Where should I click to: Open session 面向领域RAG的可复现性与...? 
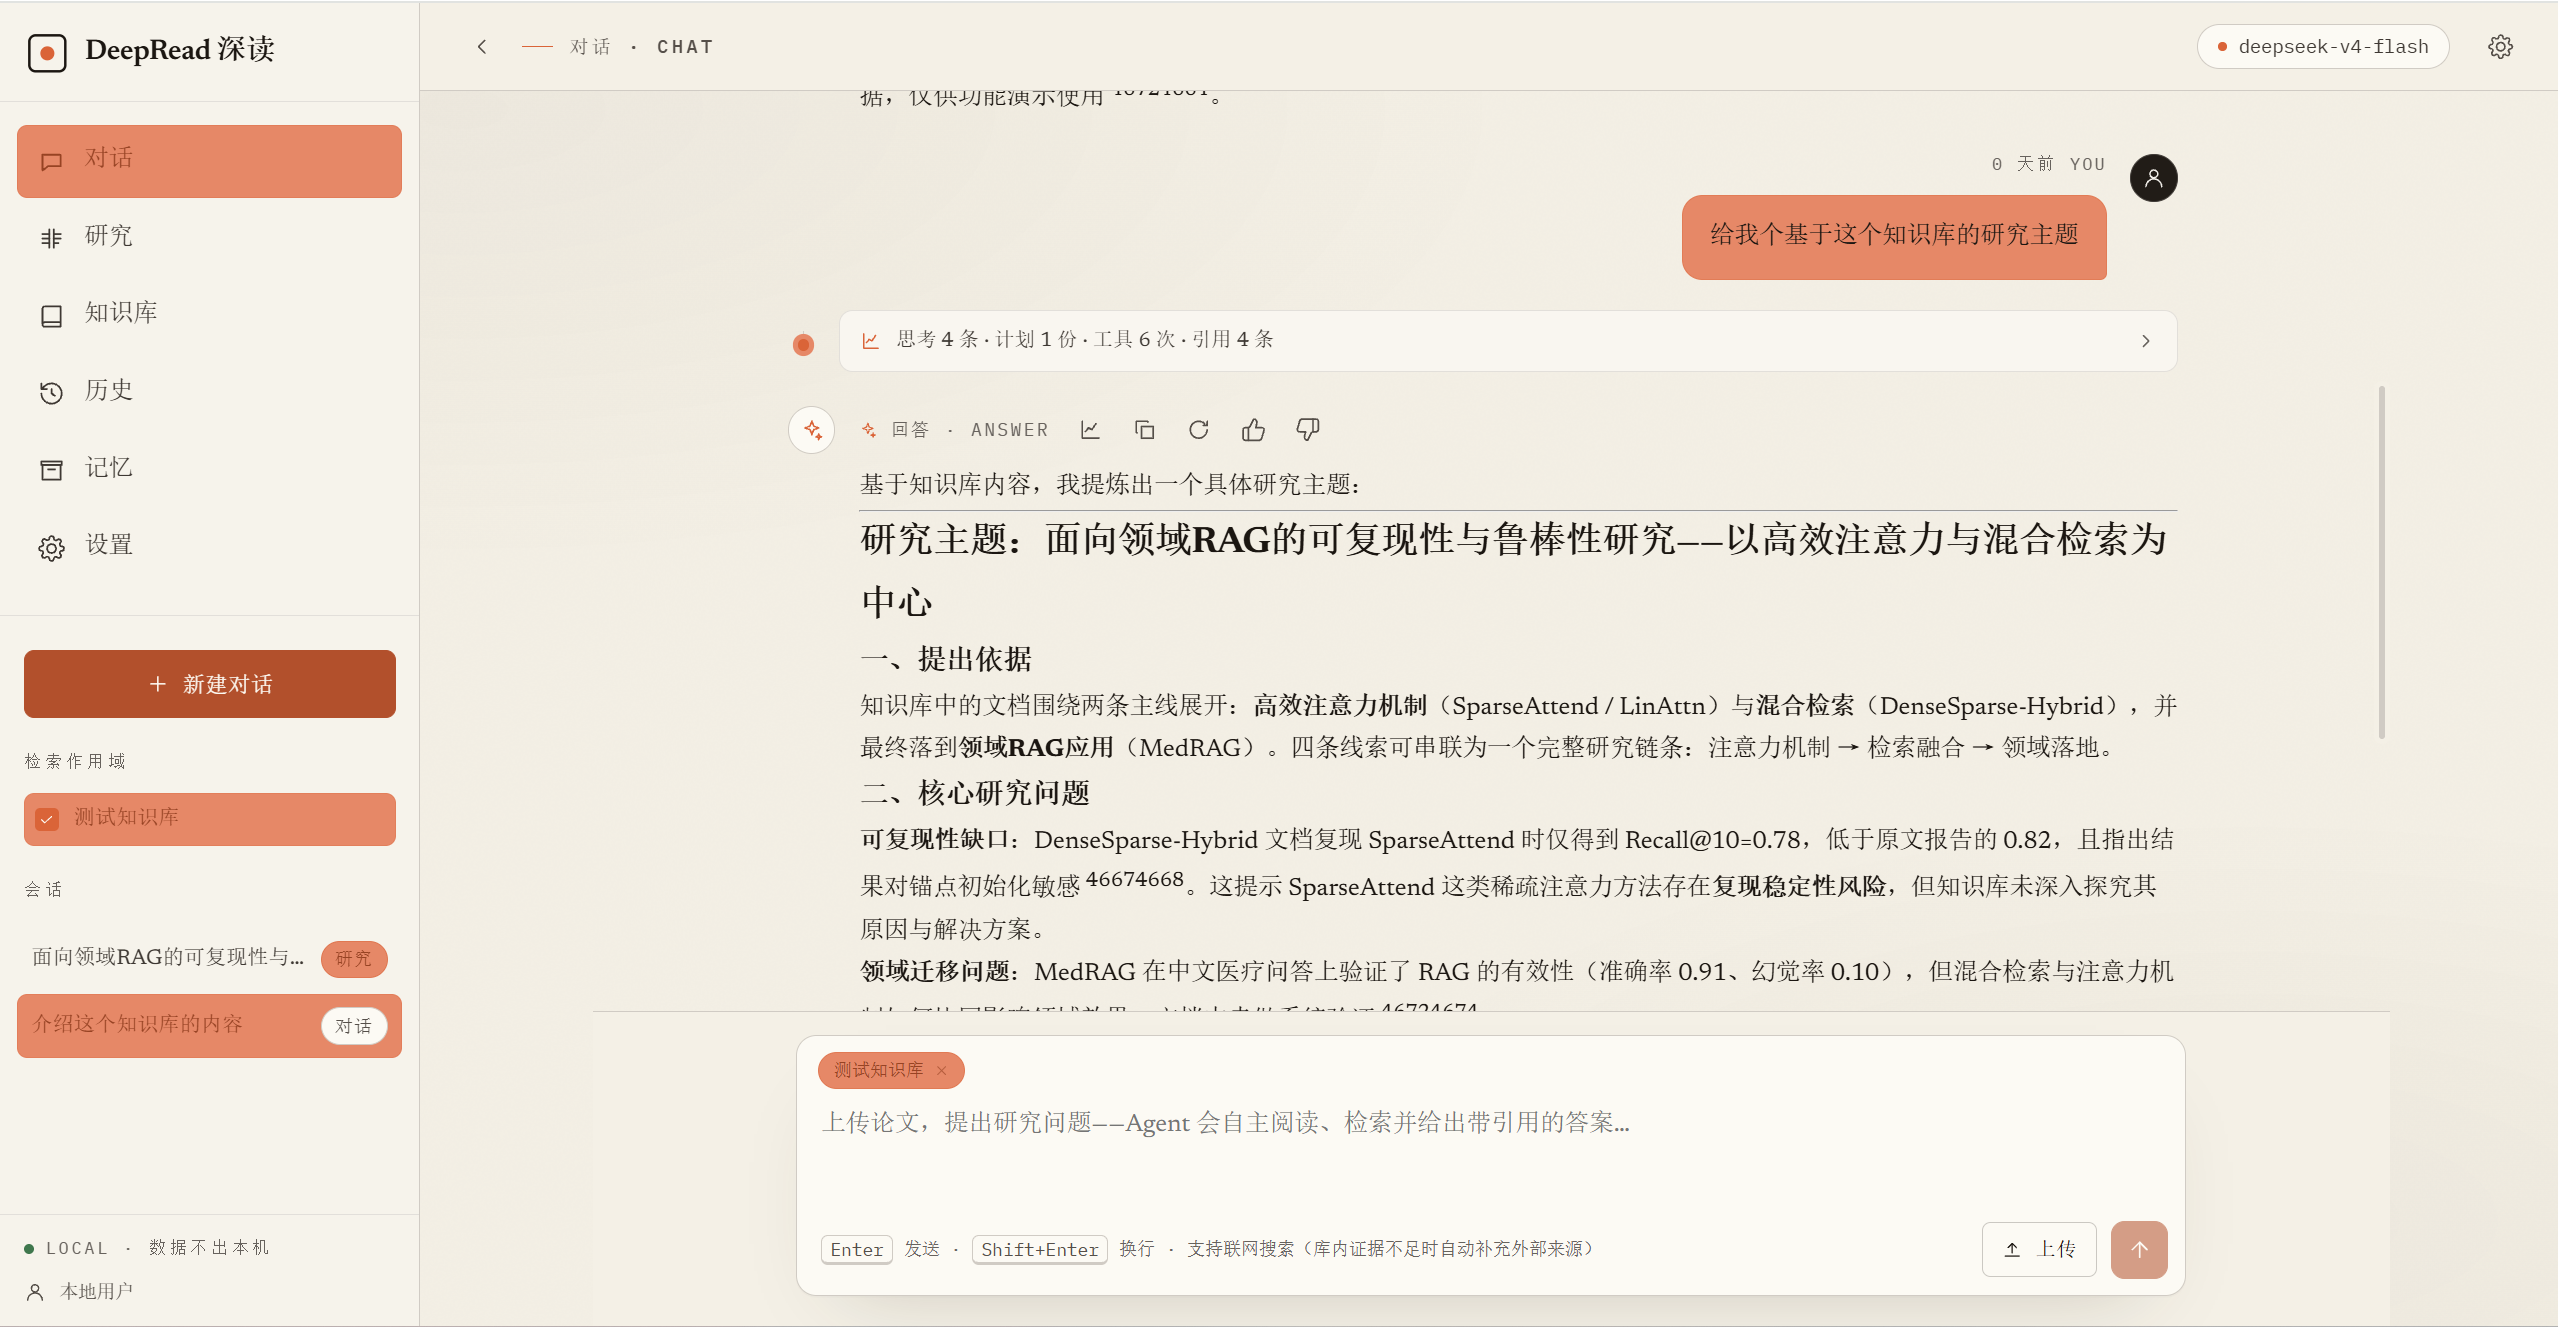168,957
